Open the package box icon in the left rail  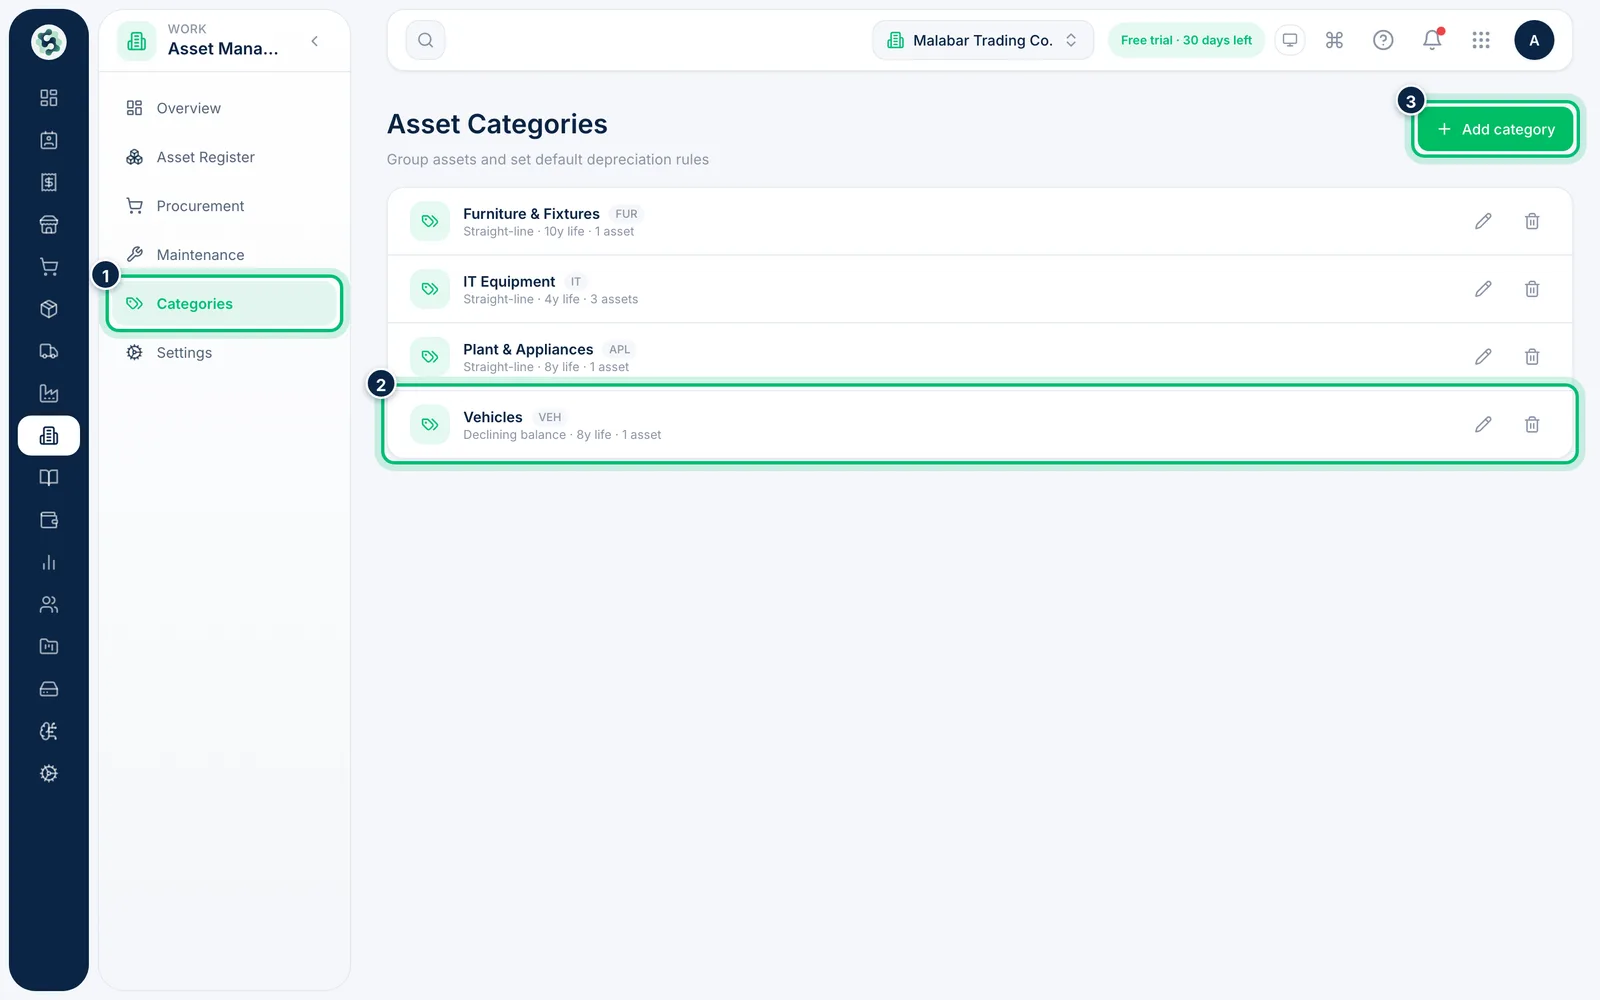coord(48,309)
